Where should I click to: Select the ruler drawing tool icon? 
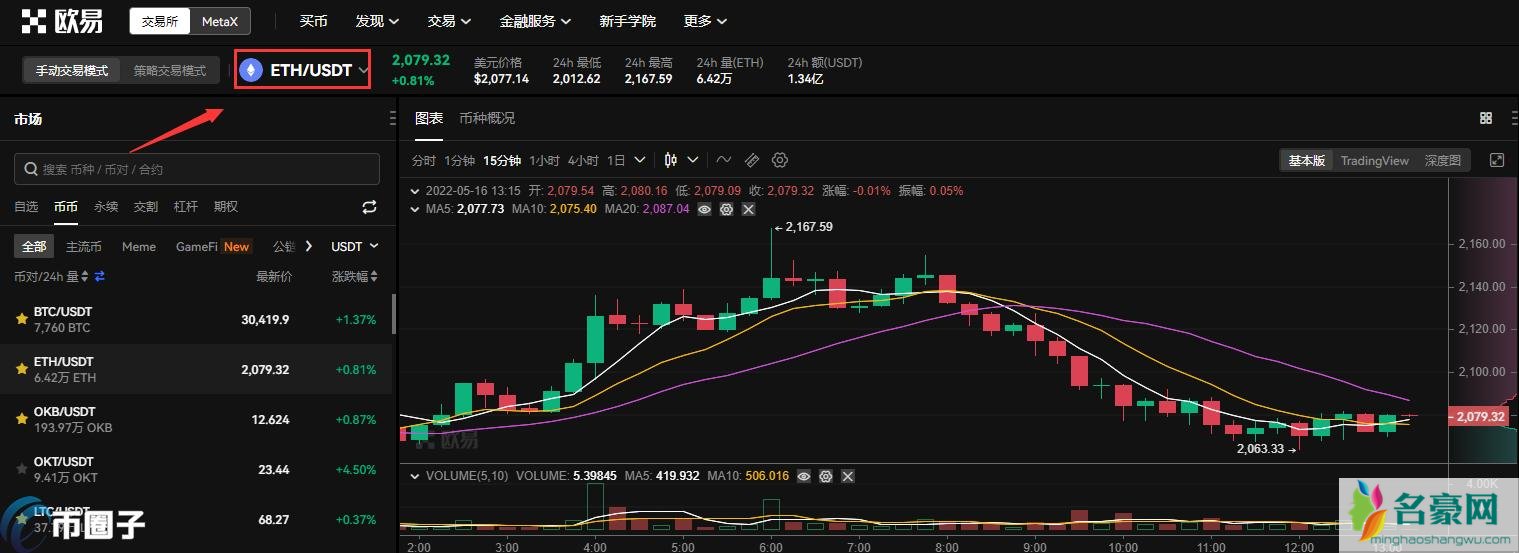(x=752, y=160)
